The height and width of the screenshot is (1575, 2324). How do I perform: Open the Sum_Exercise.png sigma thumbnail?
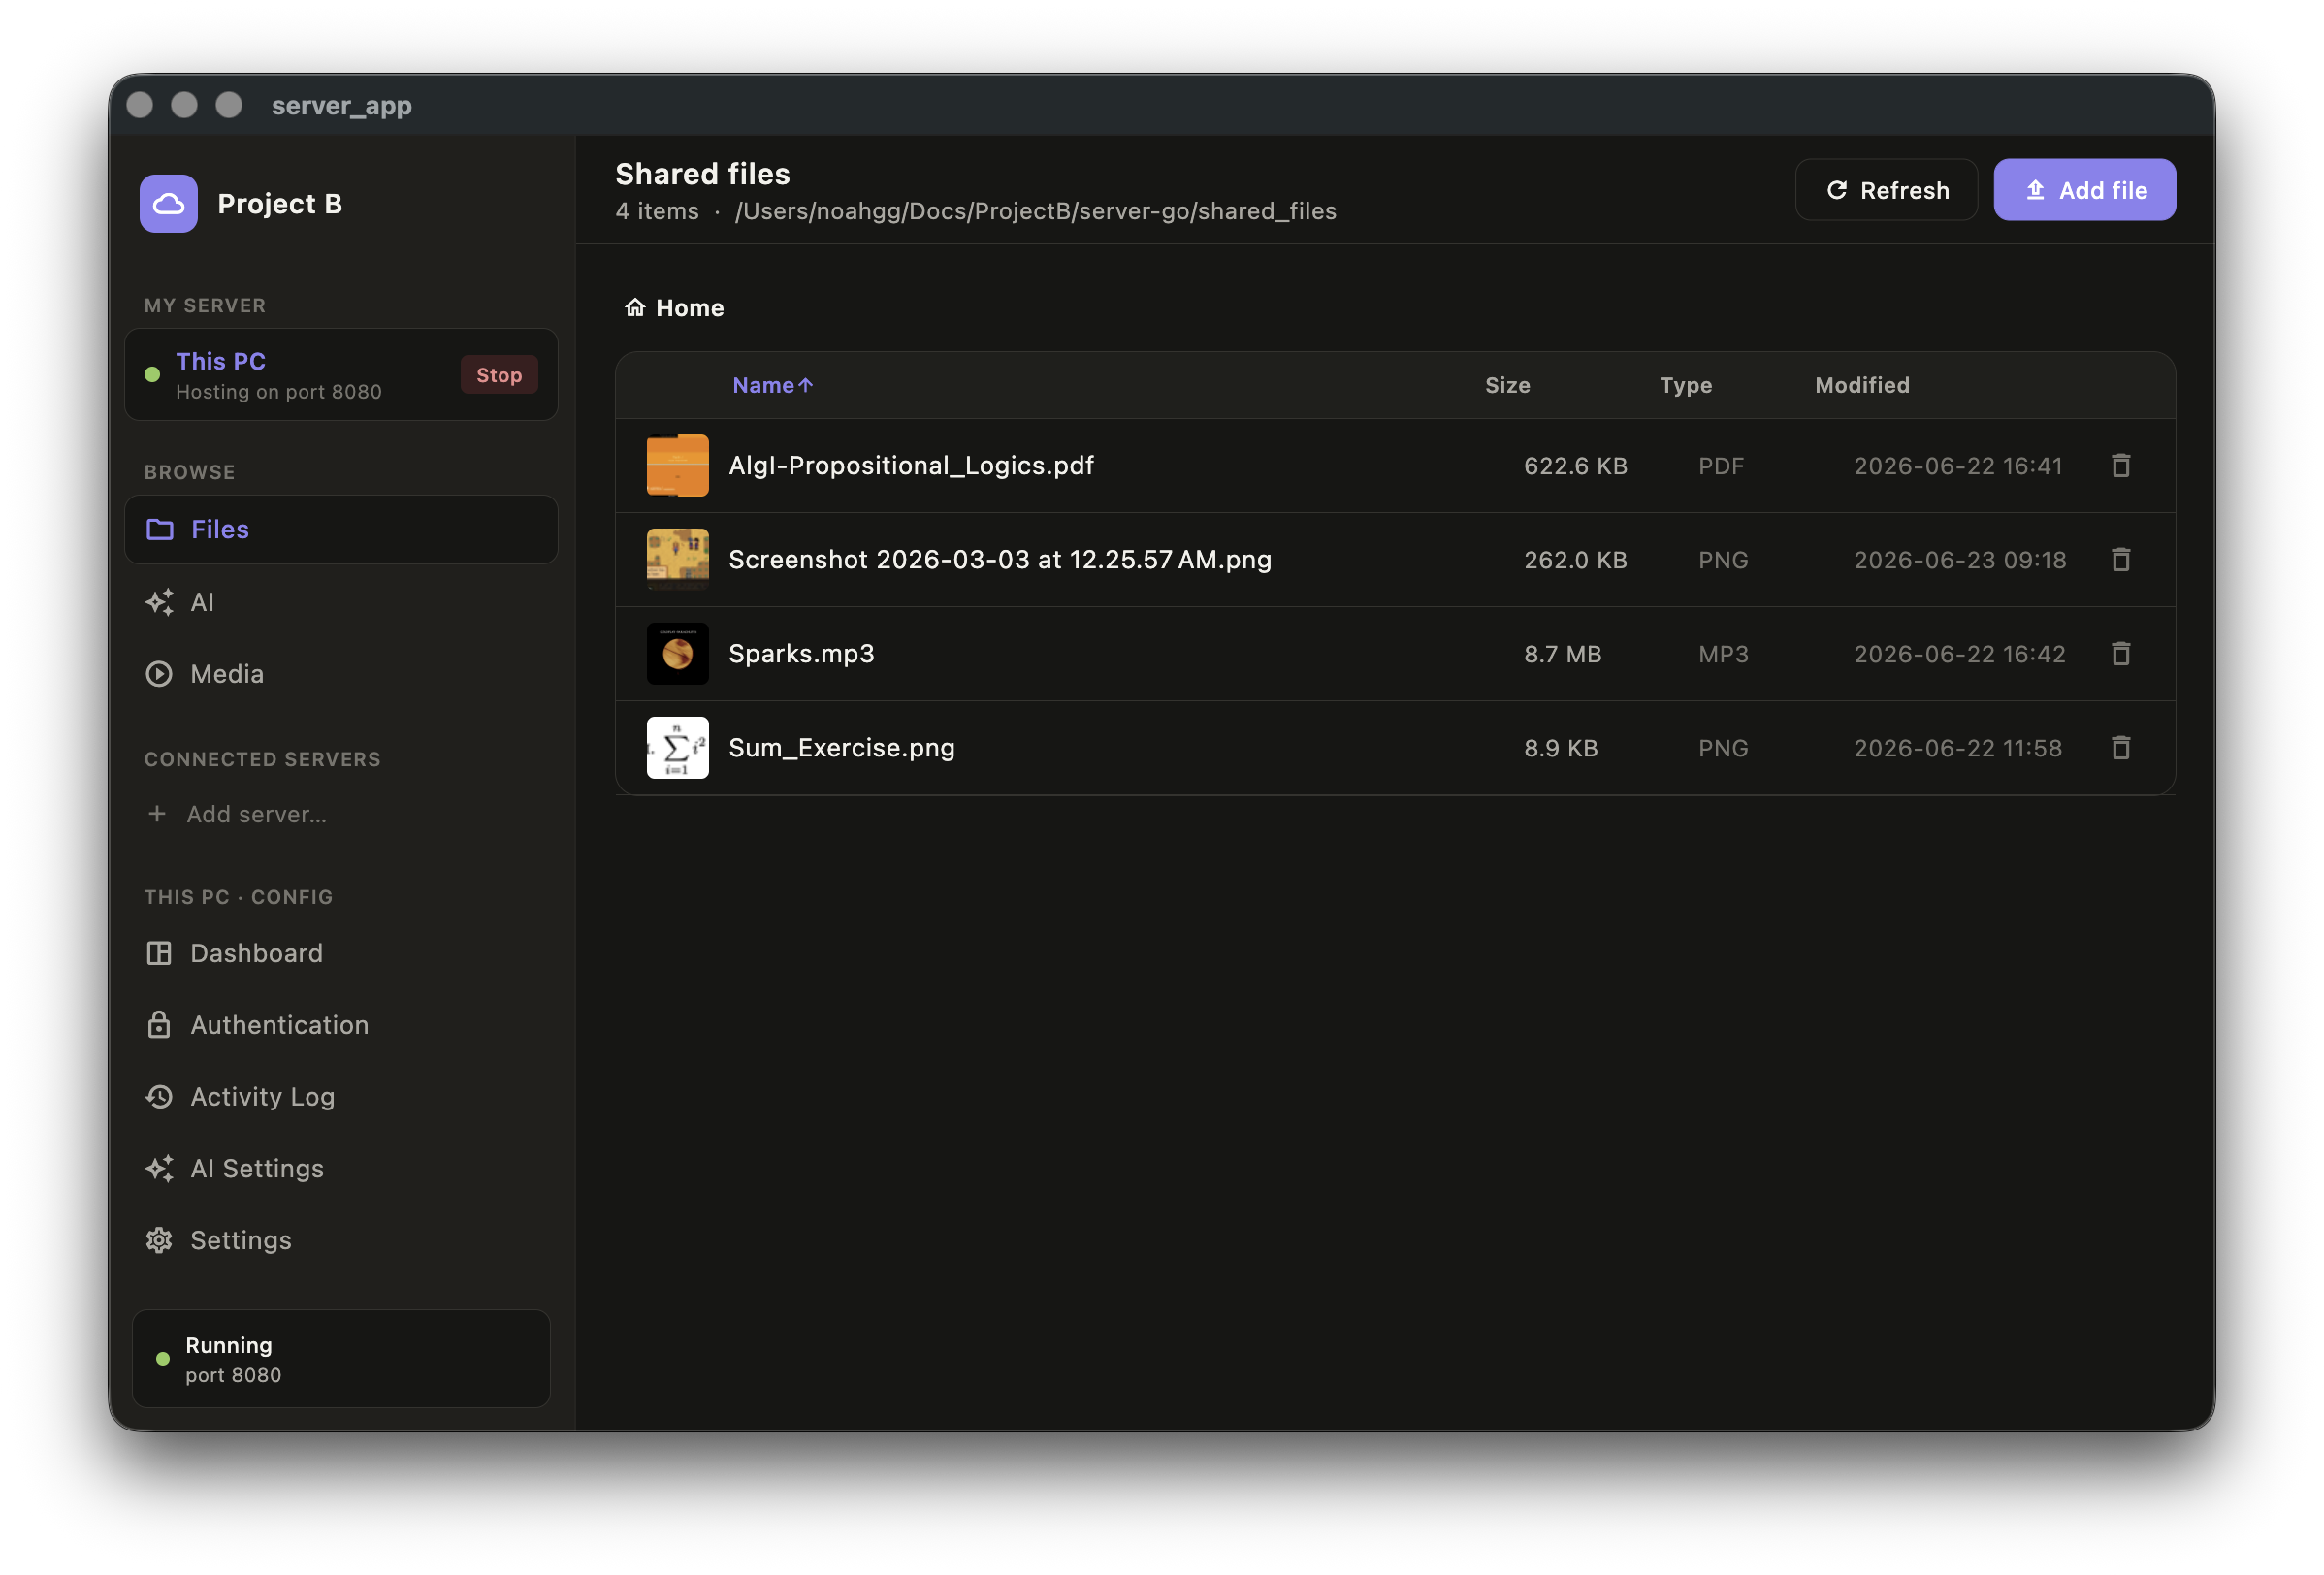coord(677,747)
